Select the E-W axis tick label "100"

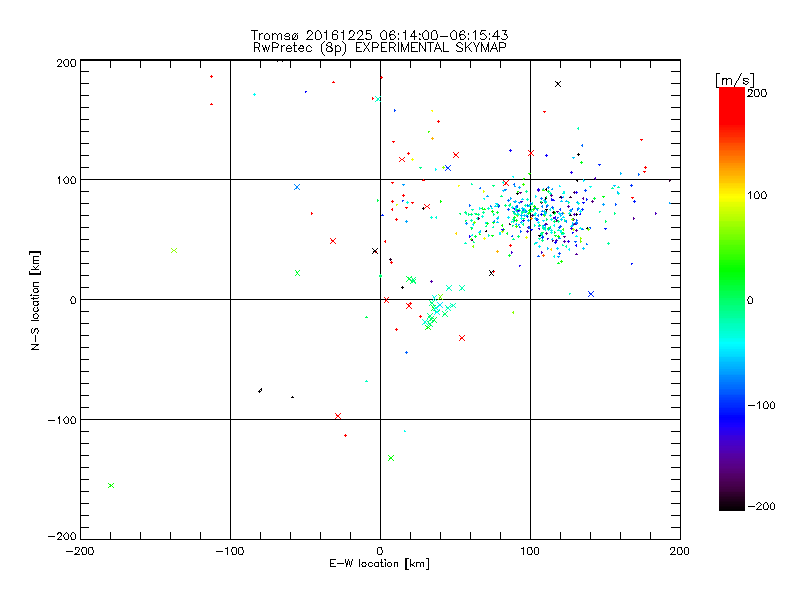click(x=530, y=551)
